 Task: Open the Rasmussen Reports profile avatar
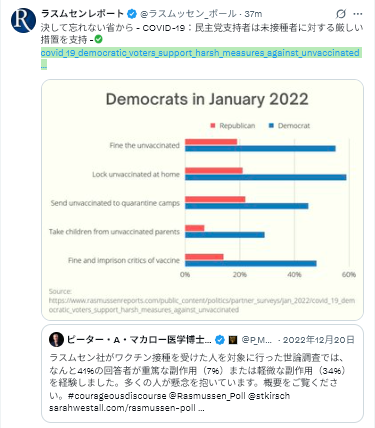click(23, 20)
